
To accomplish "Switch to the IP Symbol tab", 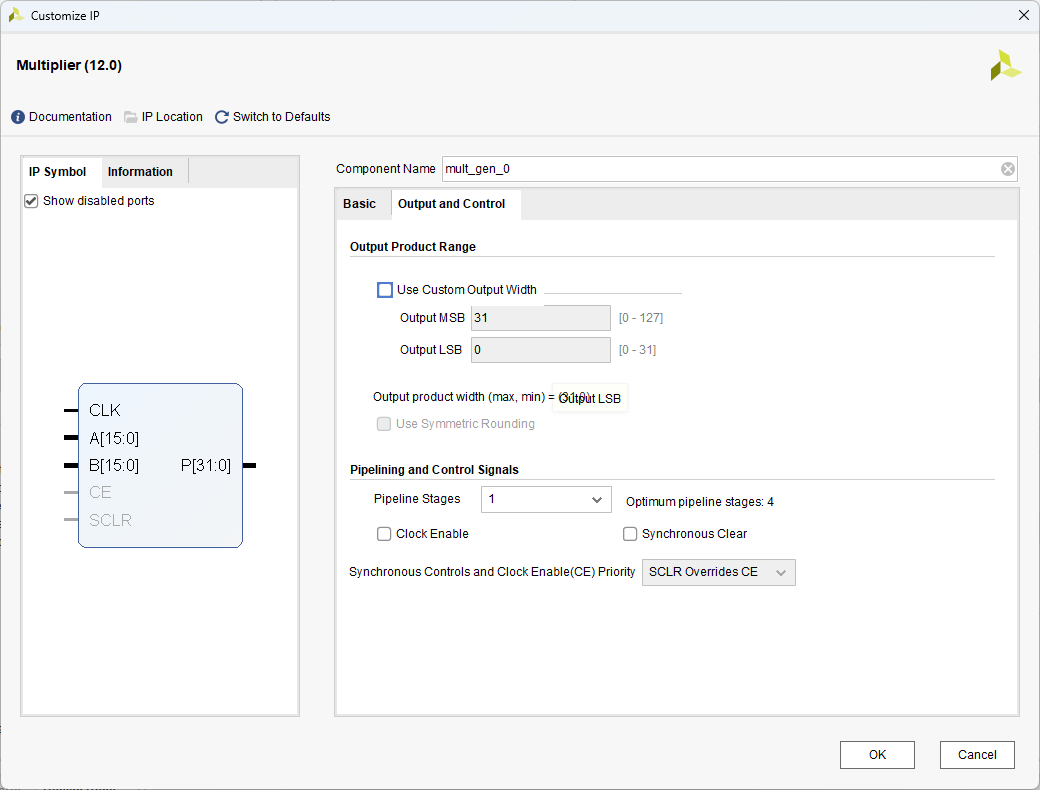I will click(x=58, y=172).
